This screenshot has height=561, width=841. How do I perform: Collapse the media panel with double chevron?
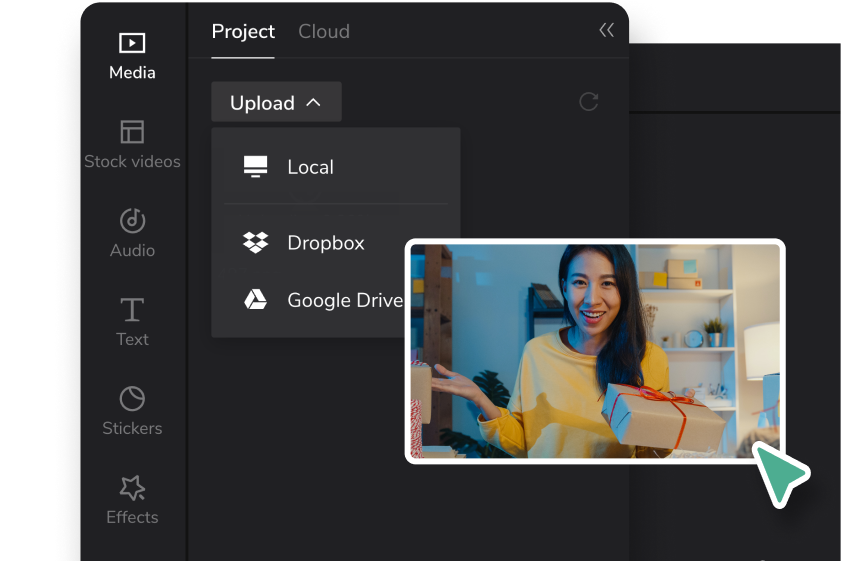click(x=606, y=31)
